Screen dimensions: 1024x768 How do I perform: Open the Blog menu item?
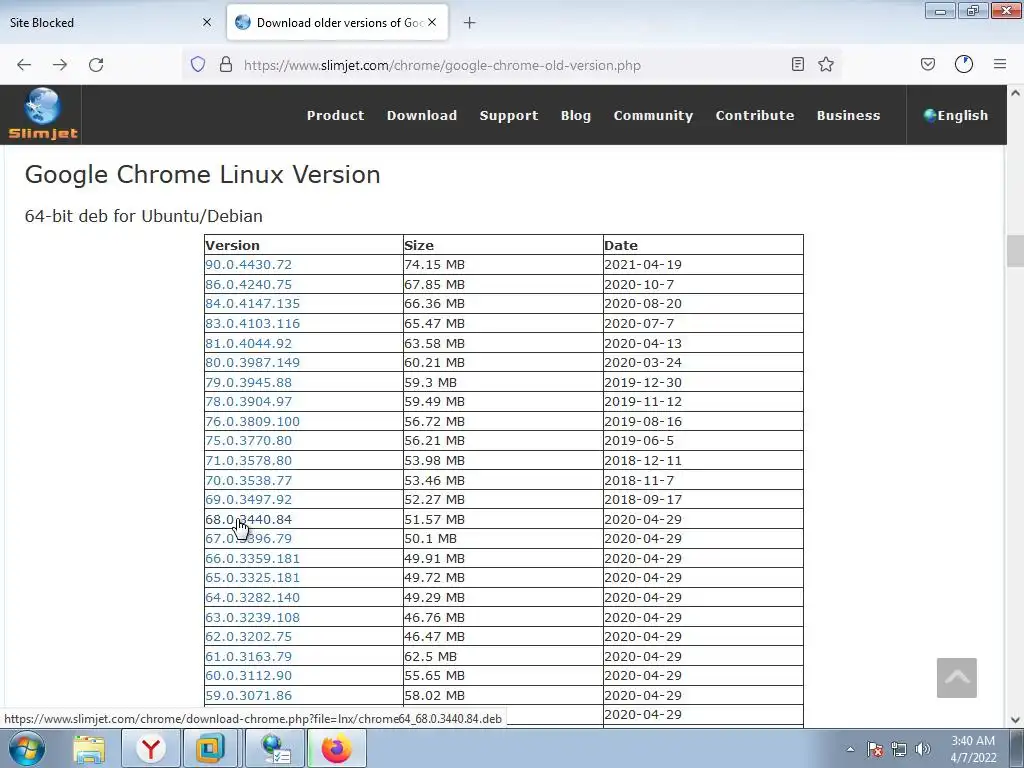[x=576, y=116]
